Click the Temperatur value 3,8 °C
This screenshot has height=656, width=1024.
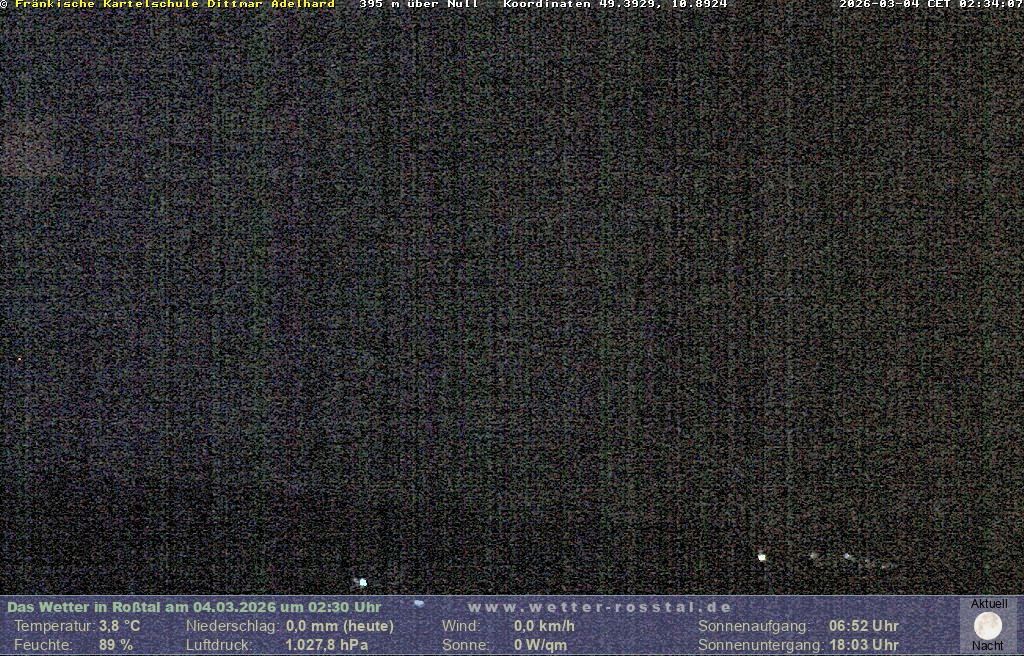pyautogui.click(x=120, y=626)
